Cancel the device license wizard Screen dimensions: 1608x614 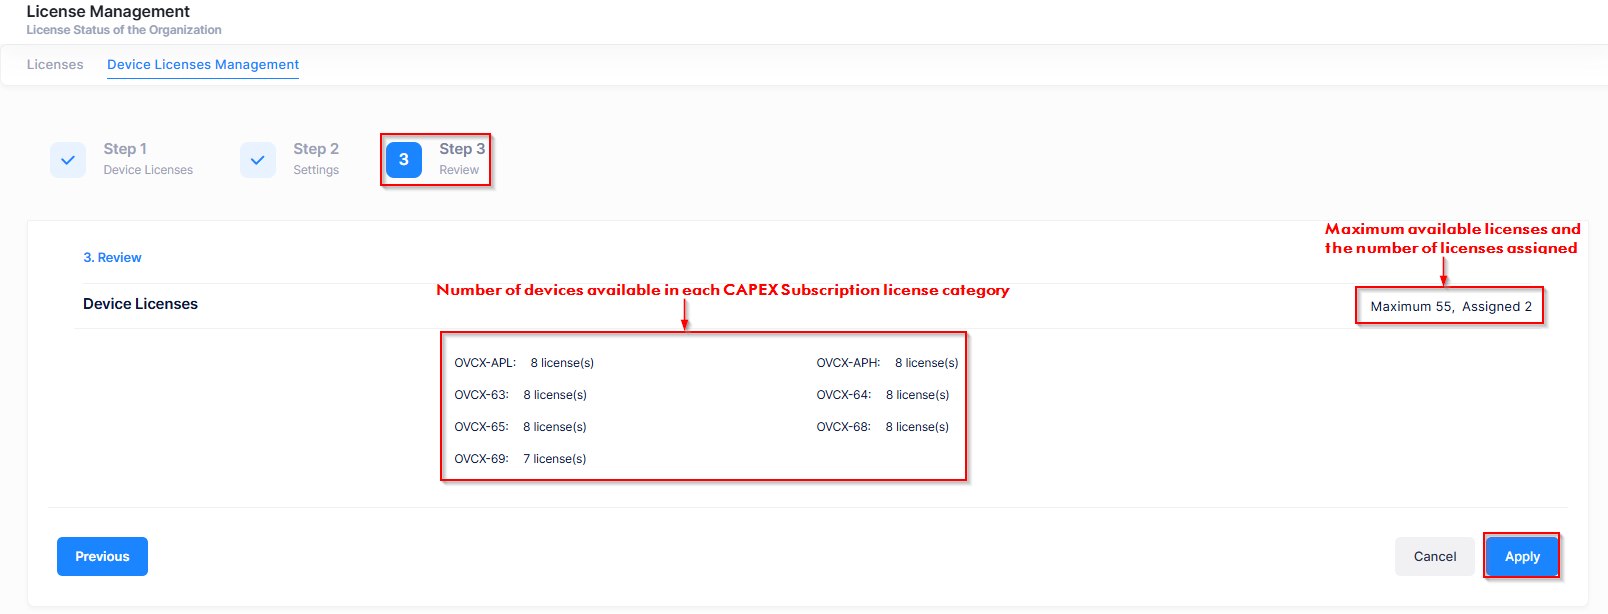pos(1434,557)
